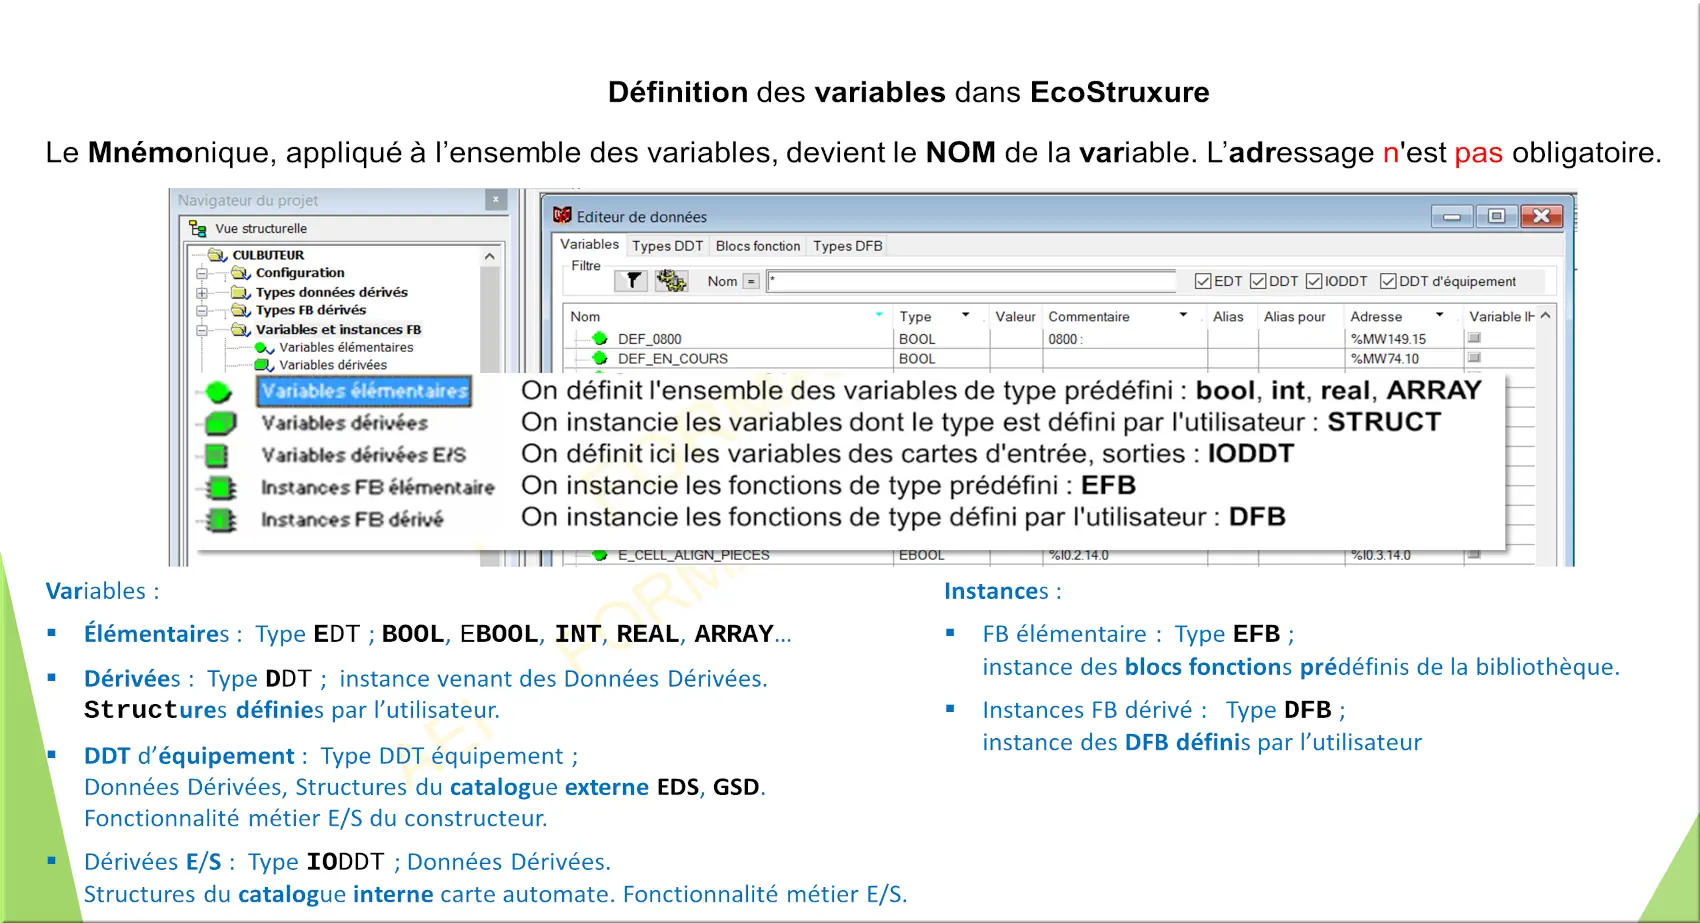1700x923 pixels.
Task: Collapse the Variables et instances FB node
Action: click(x=202, y=330)
